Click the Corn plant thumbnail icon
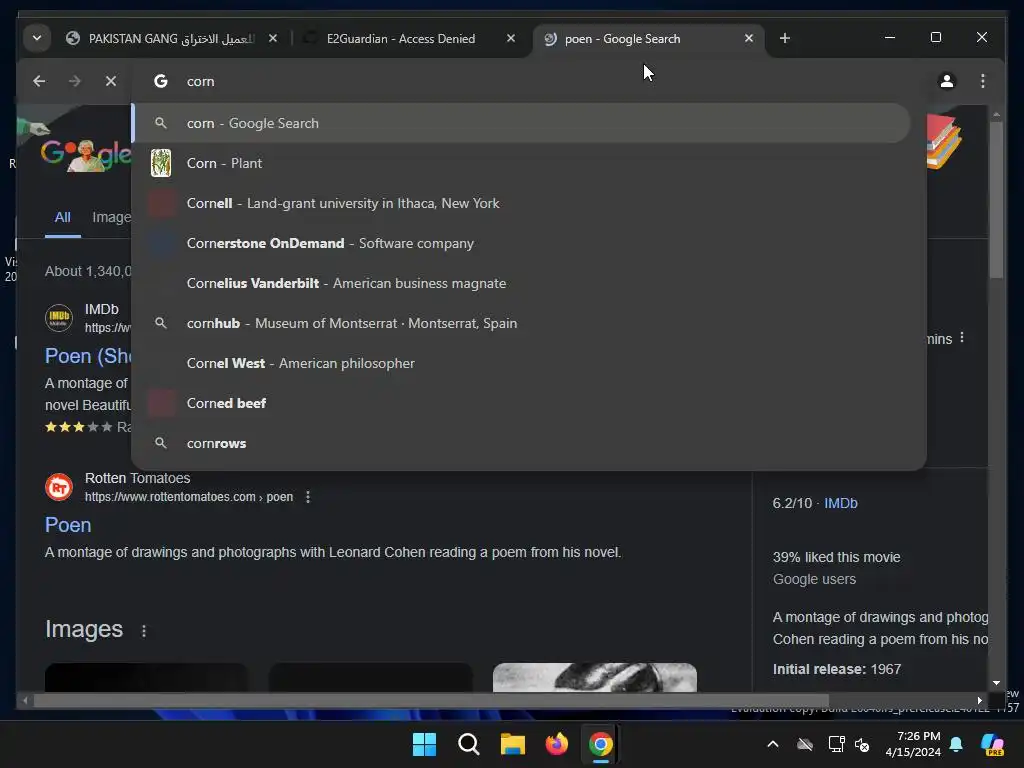Image resolution: width=1024 pixels, height=768 pixels. [x=161, y=163]
